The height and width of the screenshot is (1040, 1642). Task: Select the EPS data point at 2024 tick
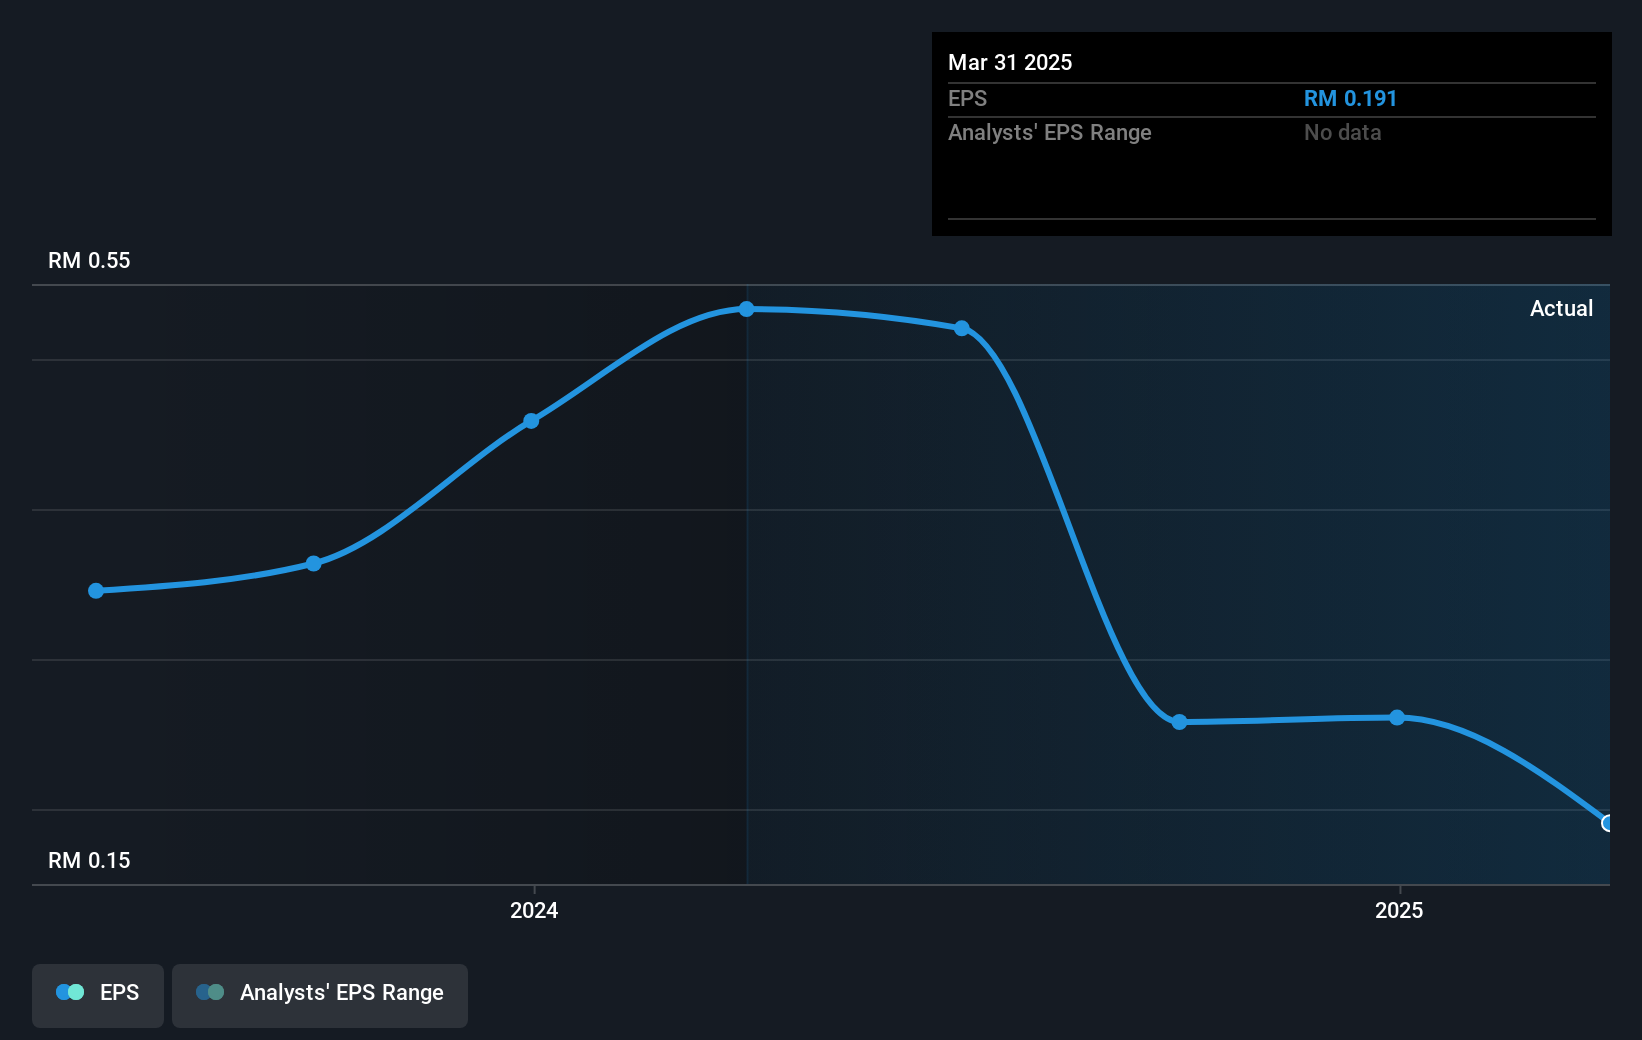(532, 421)
